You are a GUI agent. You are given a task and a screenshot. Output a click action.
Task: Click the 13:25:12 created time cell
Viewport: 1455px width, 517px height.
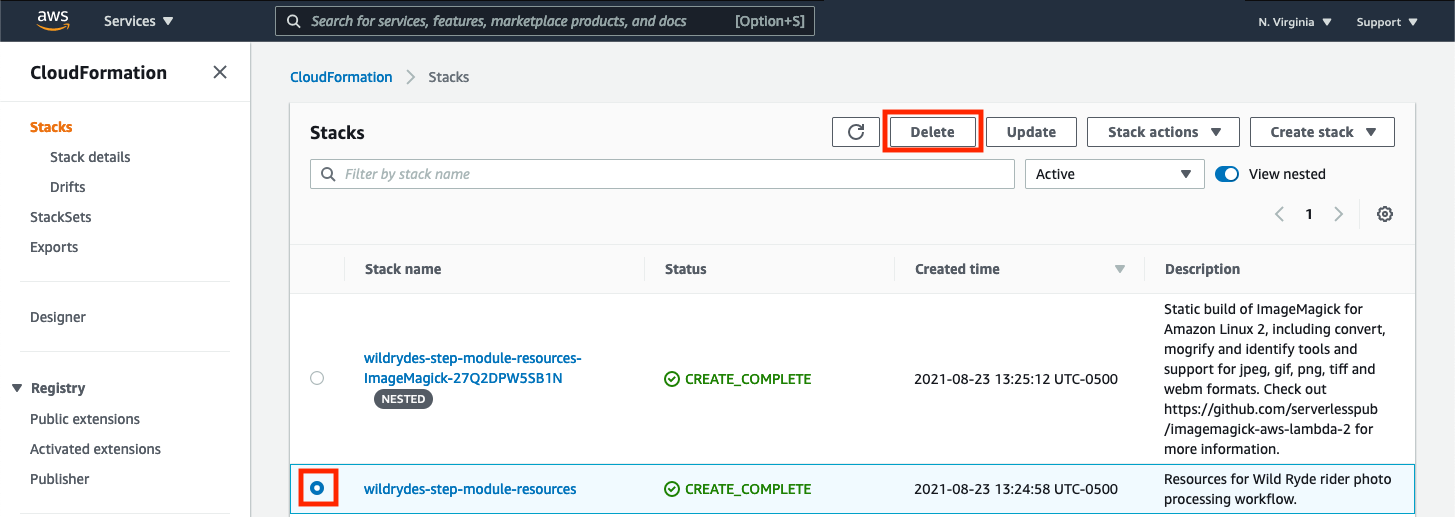click(1016, 379)
